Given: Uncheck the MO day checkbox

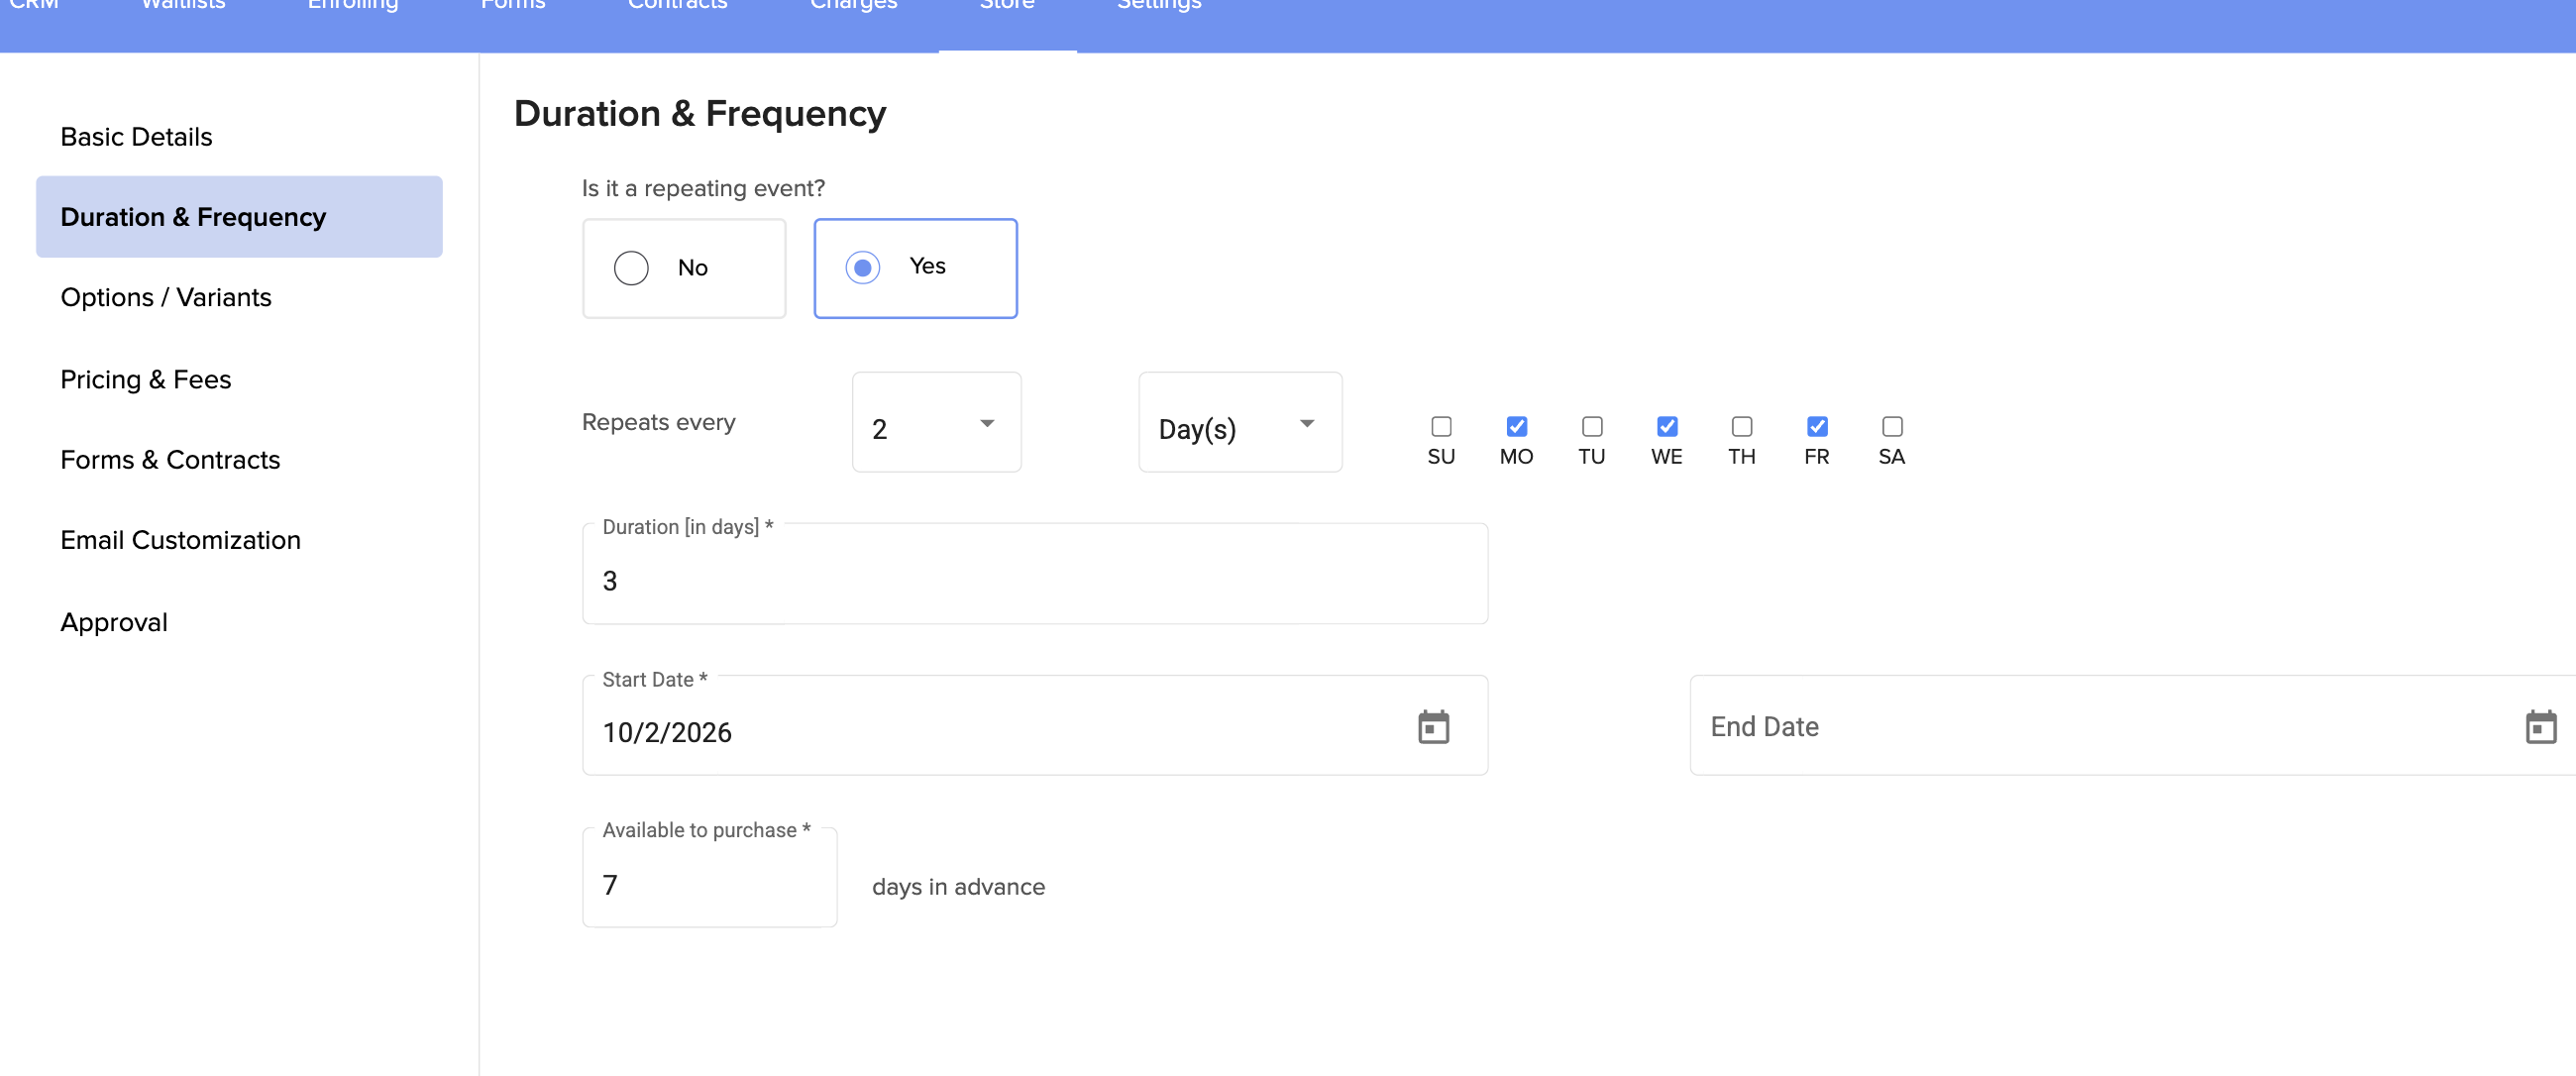Looking at the screenshot, I should click(x=1516, y=427).
